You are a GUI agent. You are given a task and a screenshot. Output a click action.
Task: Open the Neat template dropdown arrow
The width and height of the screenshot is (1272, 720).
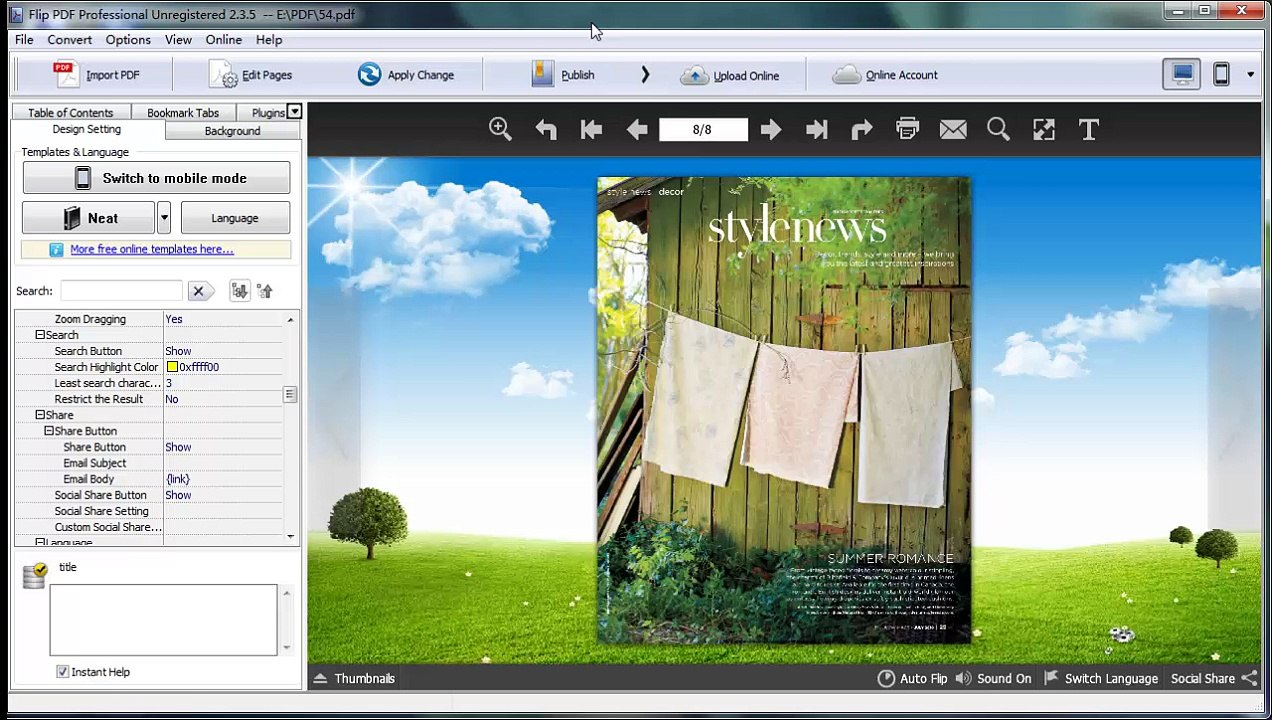[x=164, y=218]
